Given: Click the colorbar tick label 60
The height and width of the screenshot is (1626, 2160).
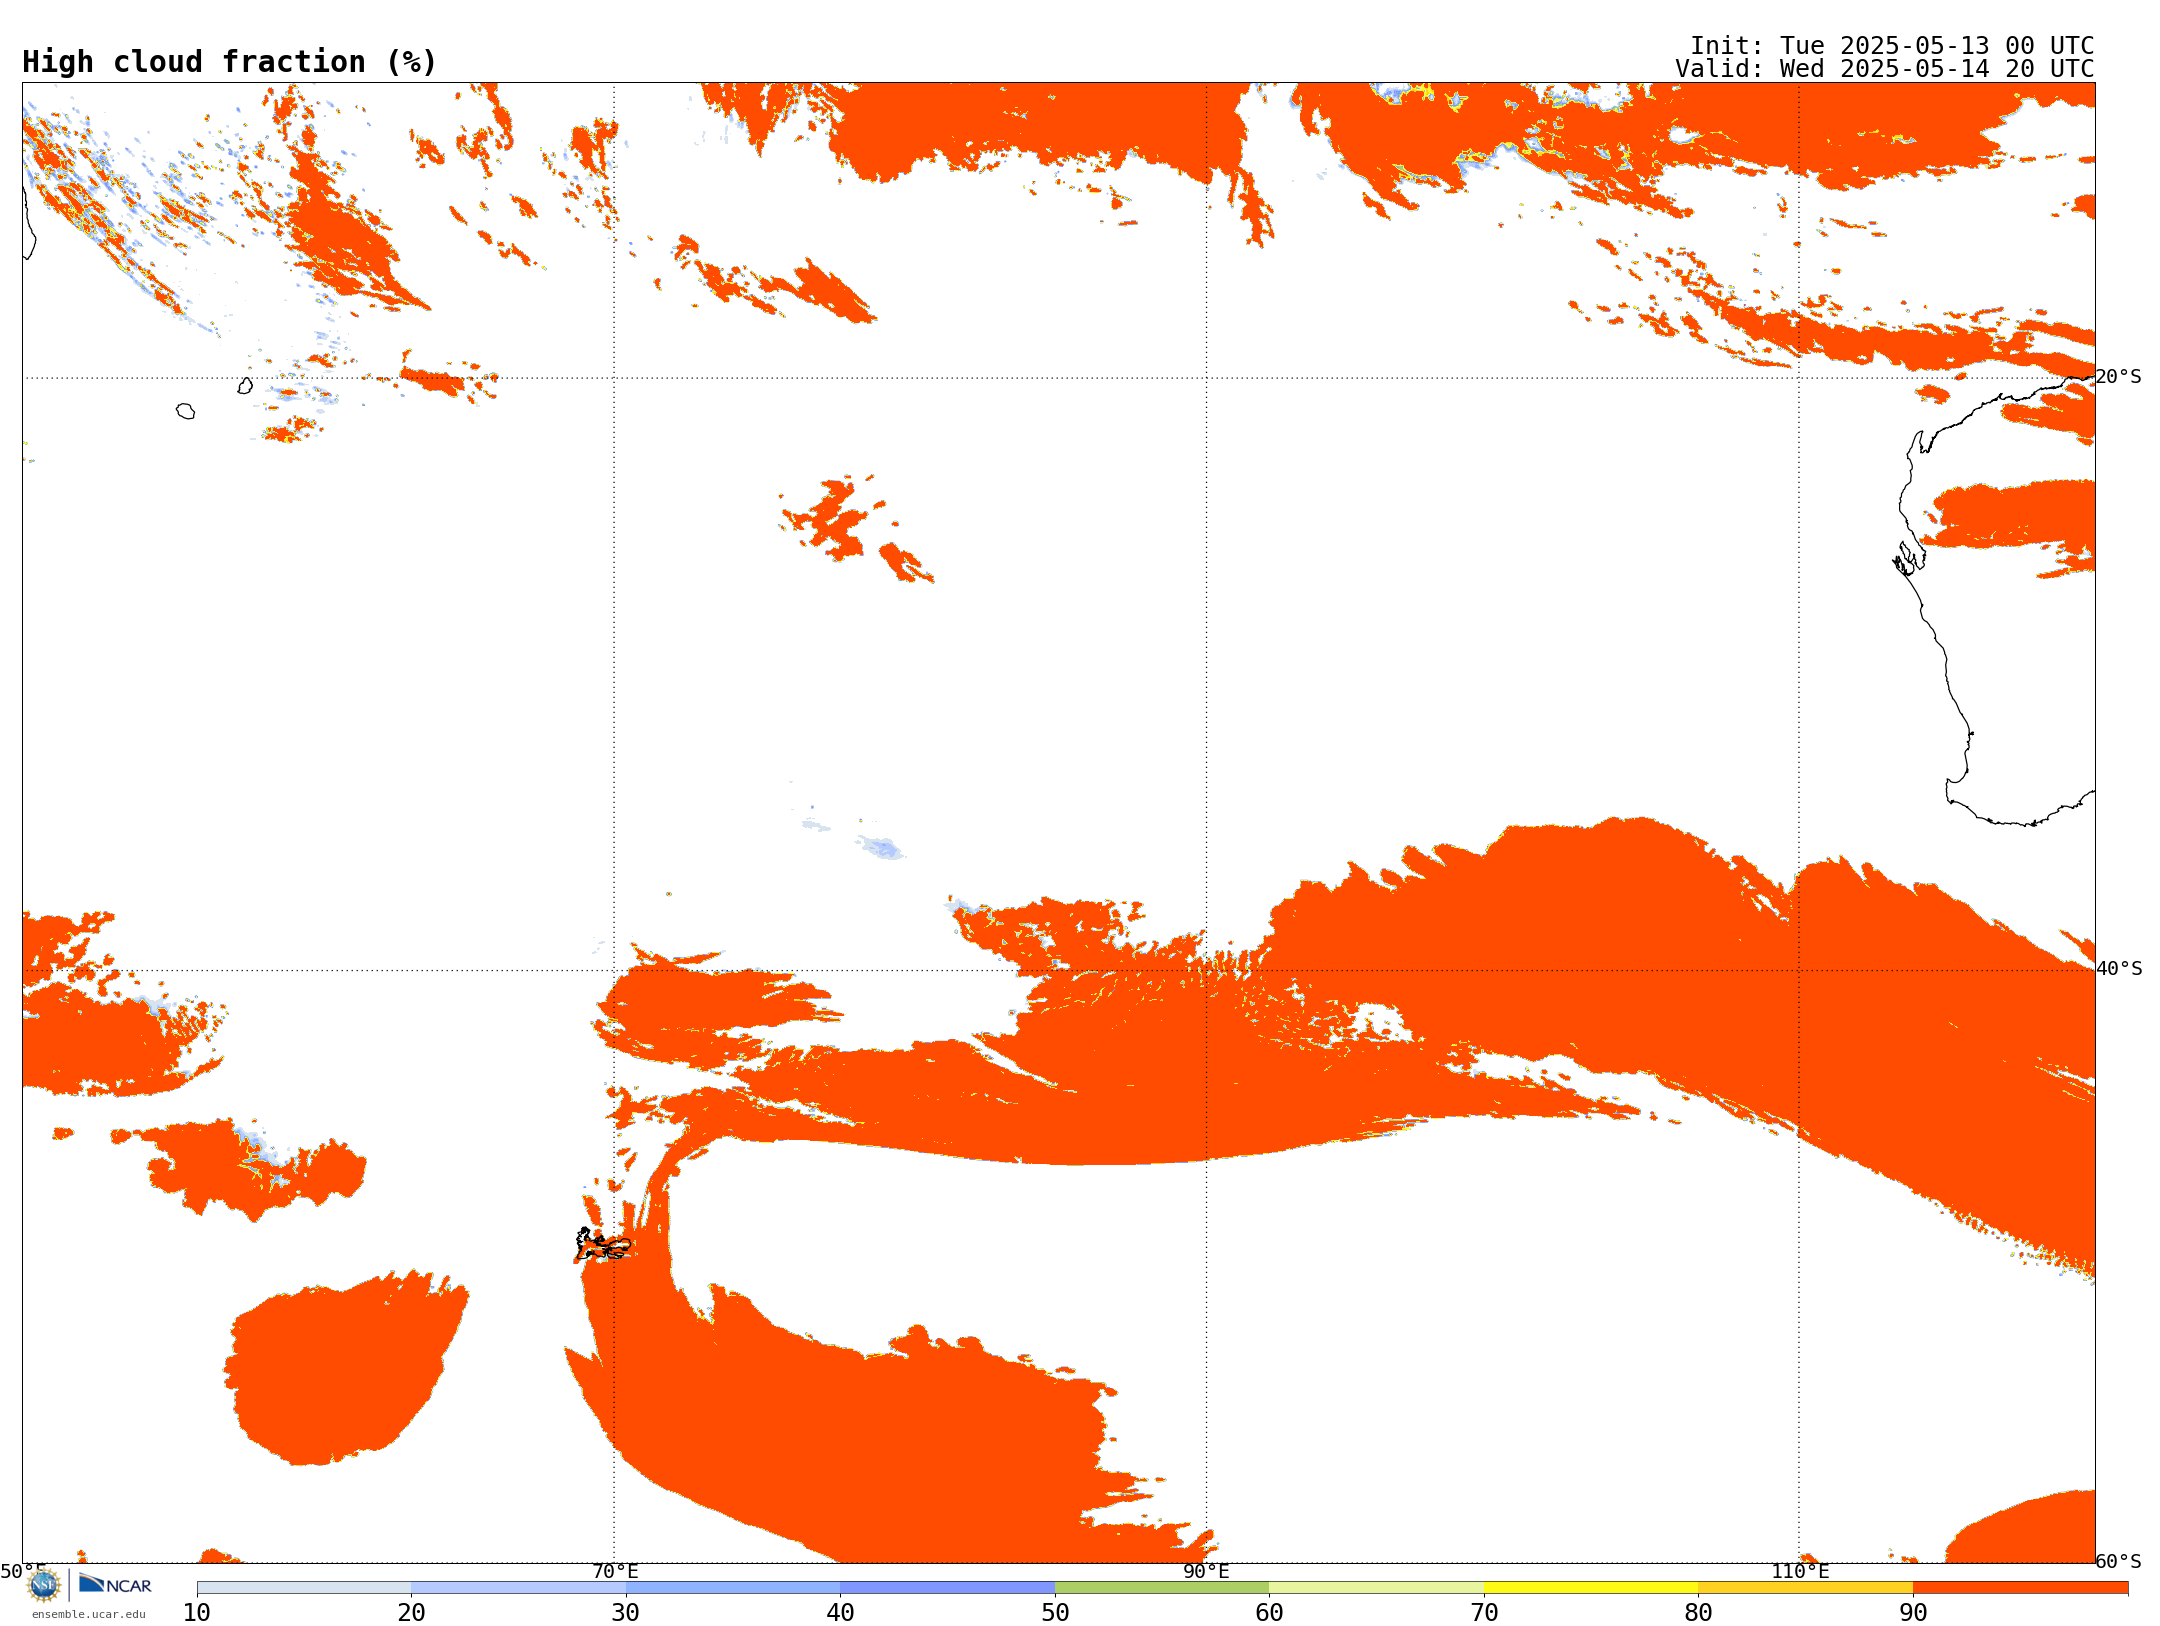Looking at the screenshot, I should [x=1269, y=1613].
